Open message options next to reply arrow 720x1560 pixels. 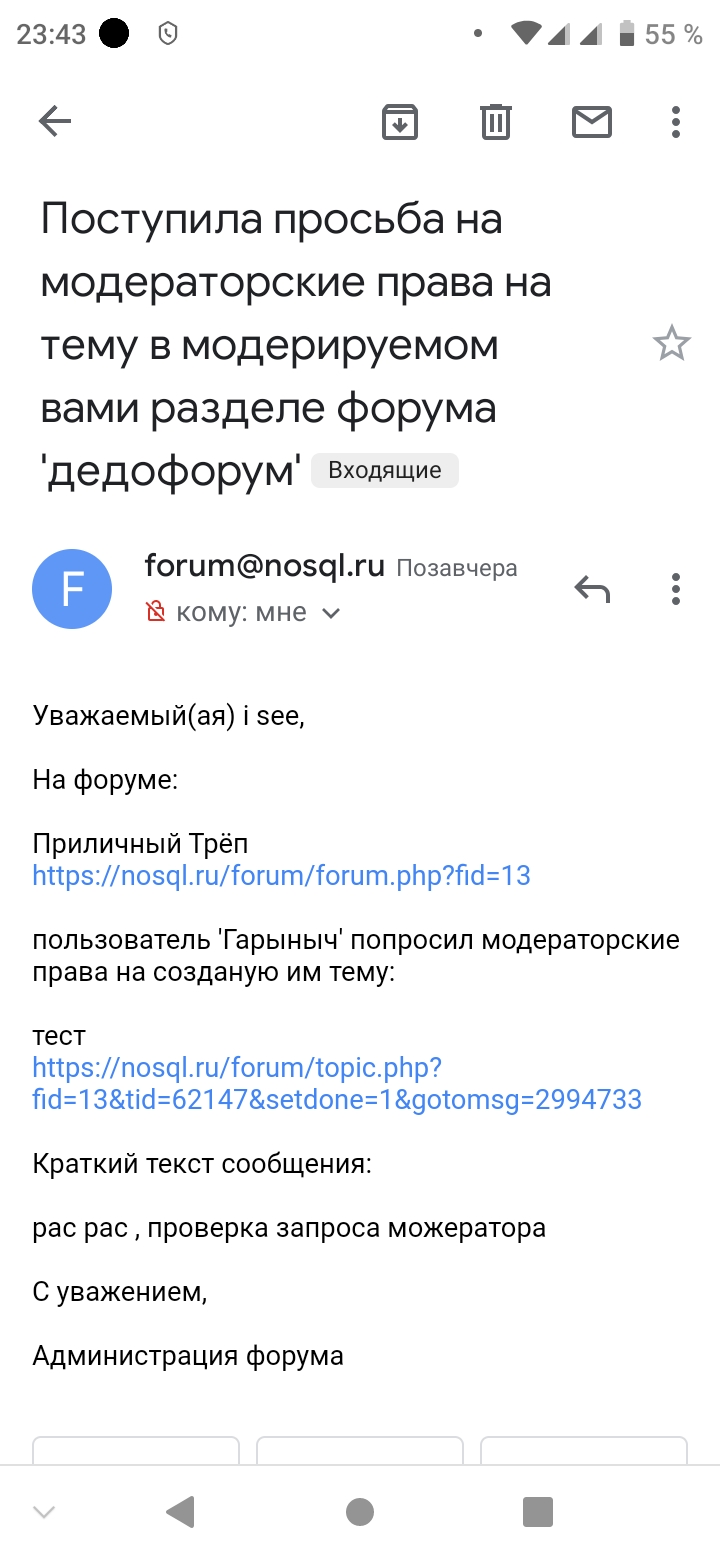tap(676, 589)
